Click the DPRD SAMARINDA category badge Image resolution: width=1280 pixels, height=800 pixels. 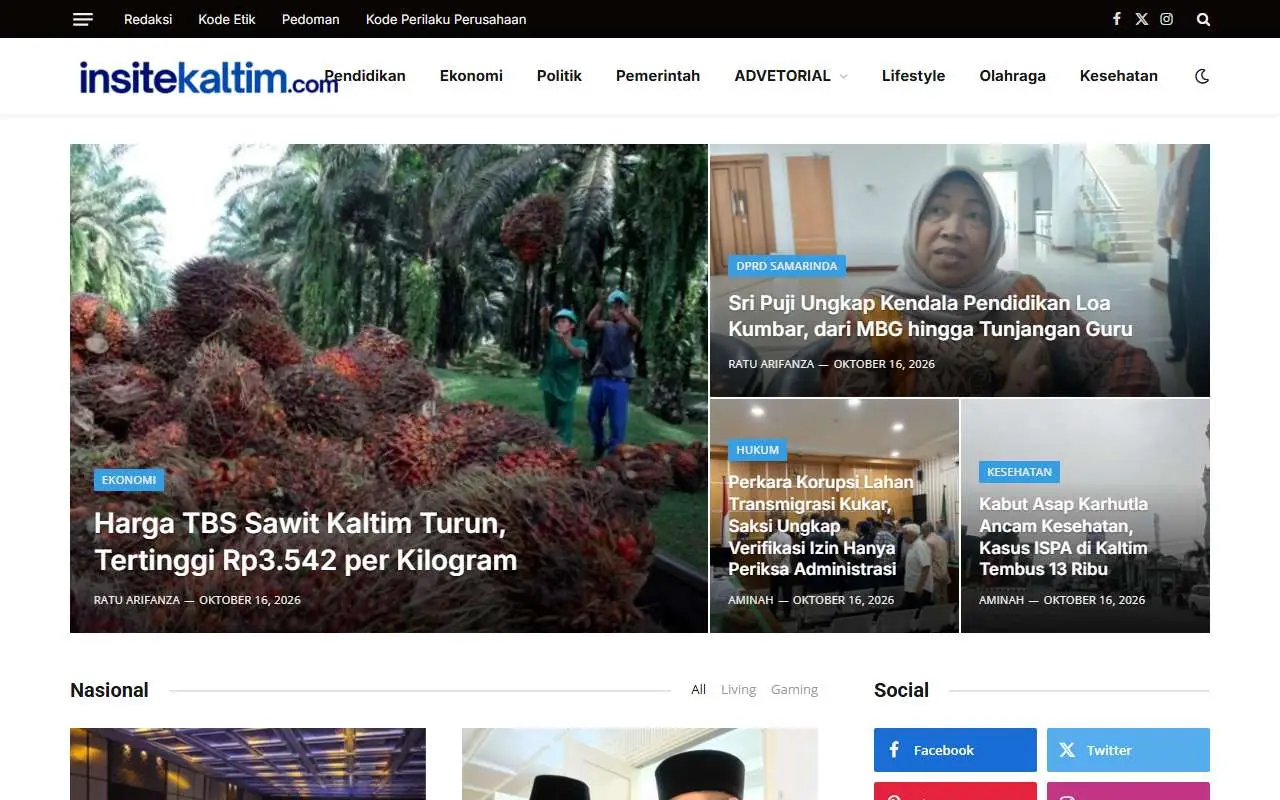pyautogui.click(x=787, y=266)
